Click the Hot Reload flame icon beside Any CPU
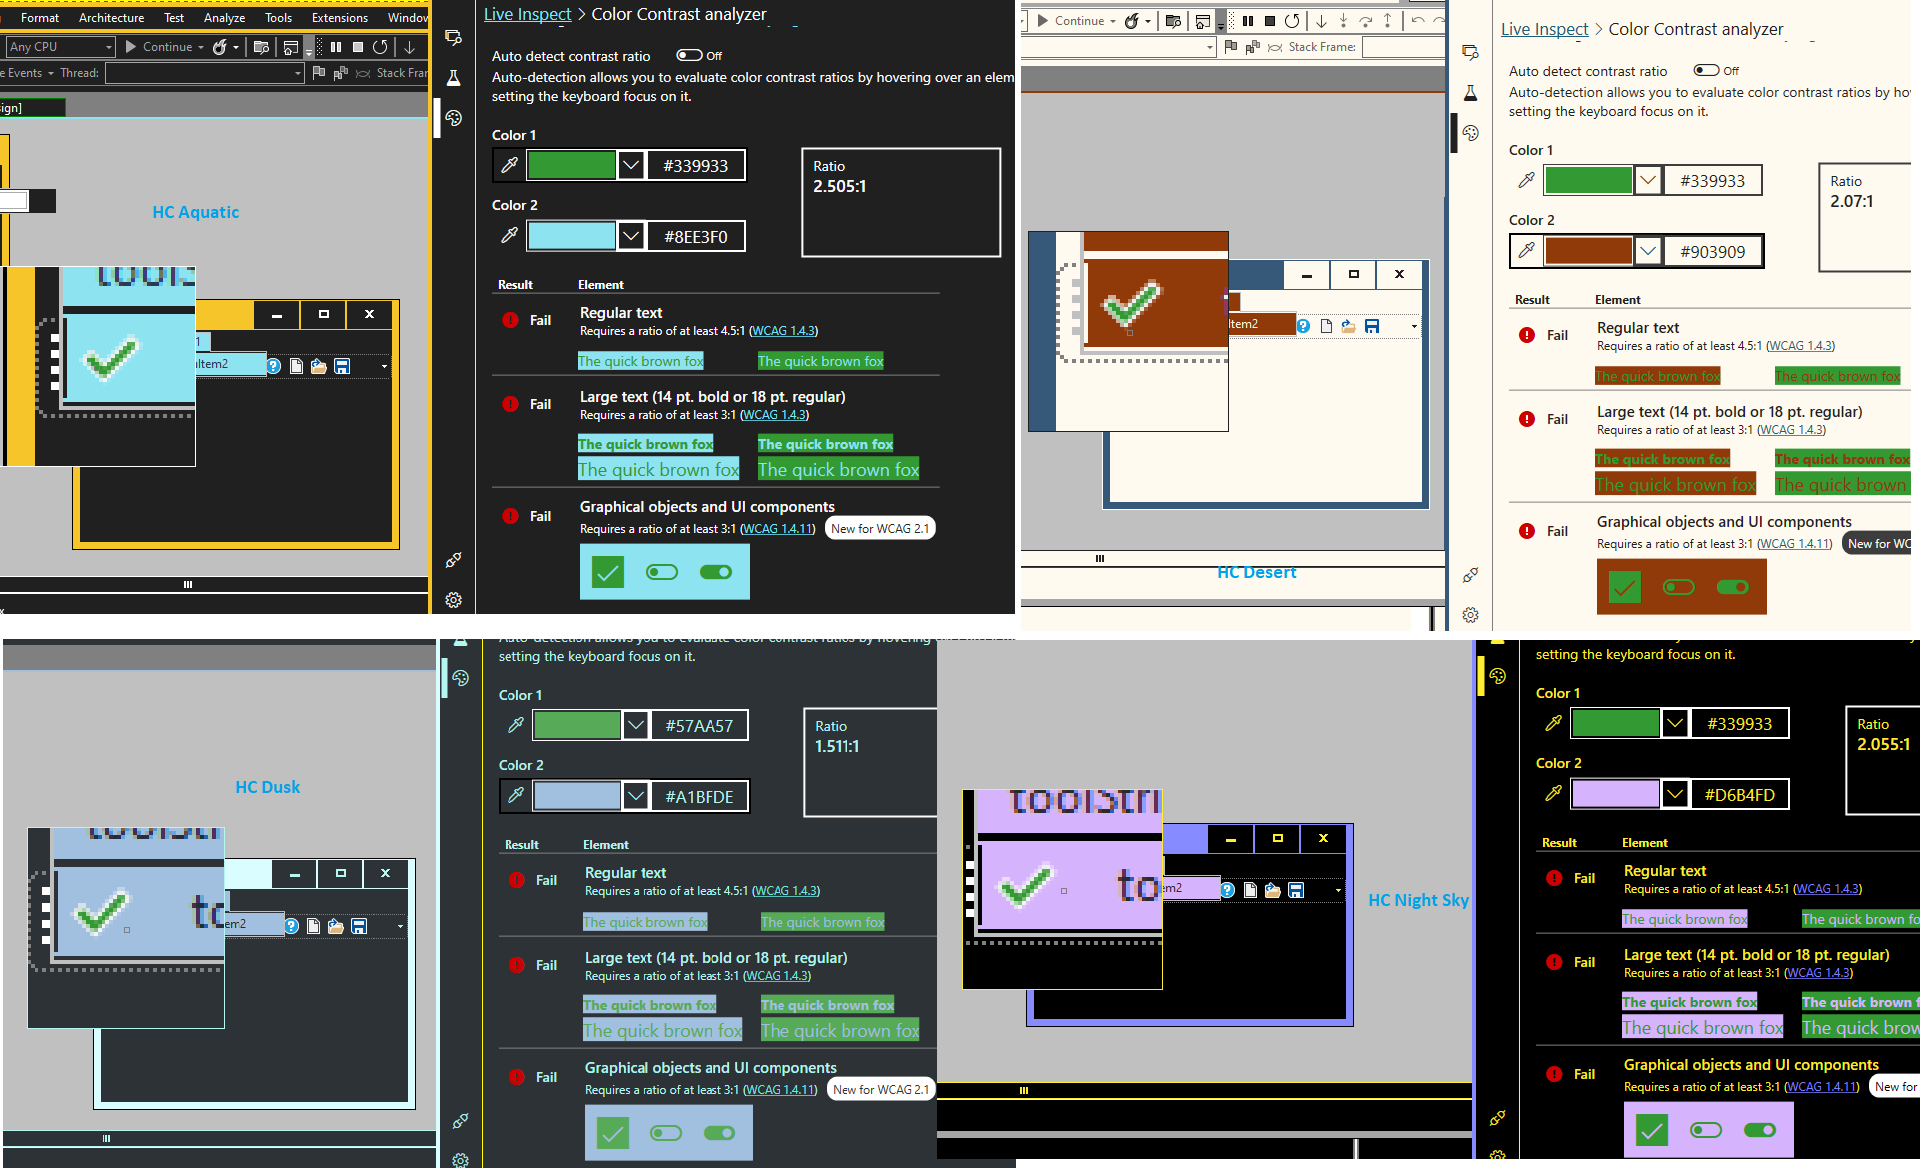This screenshot has height=1172, width=1922. [x=220, y=47]
